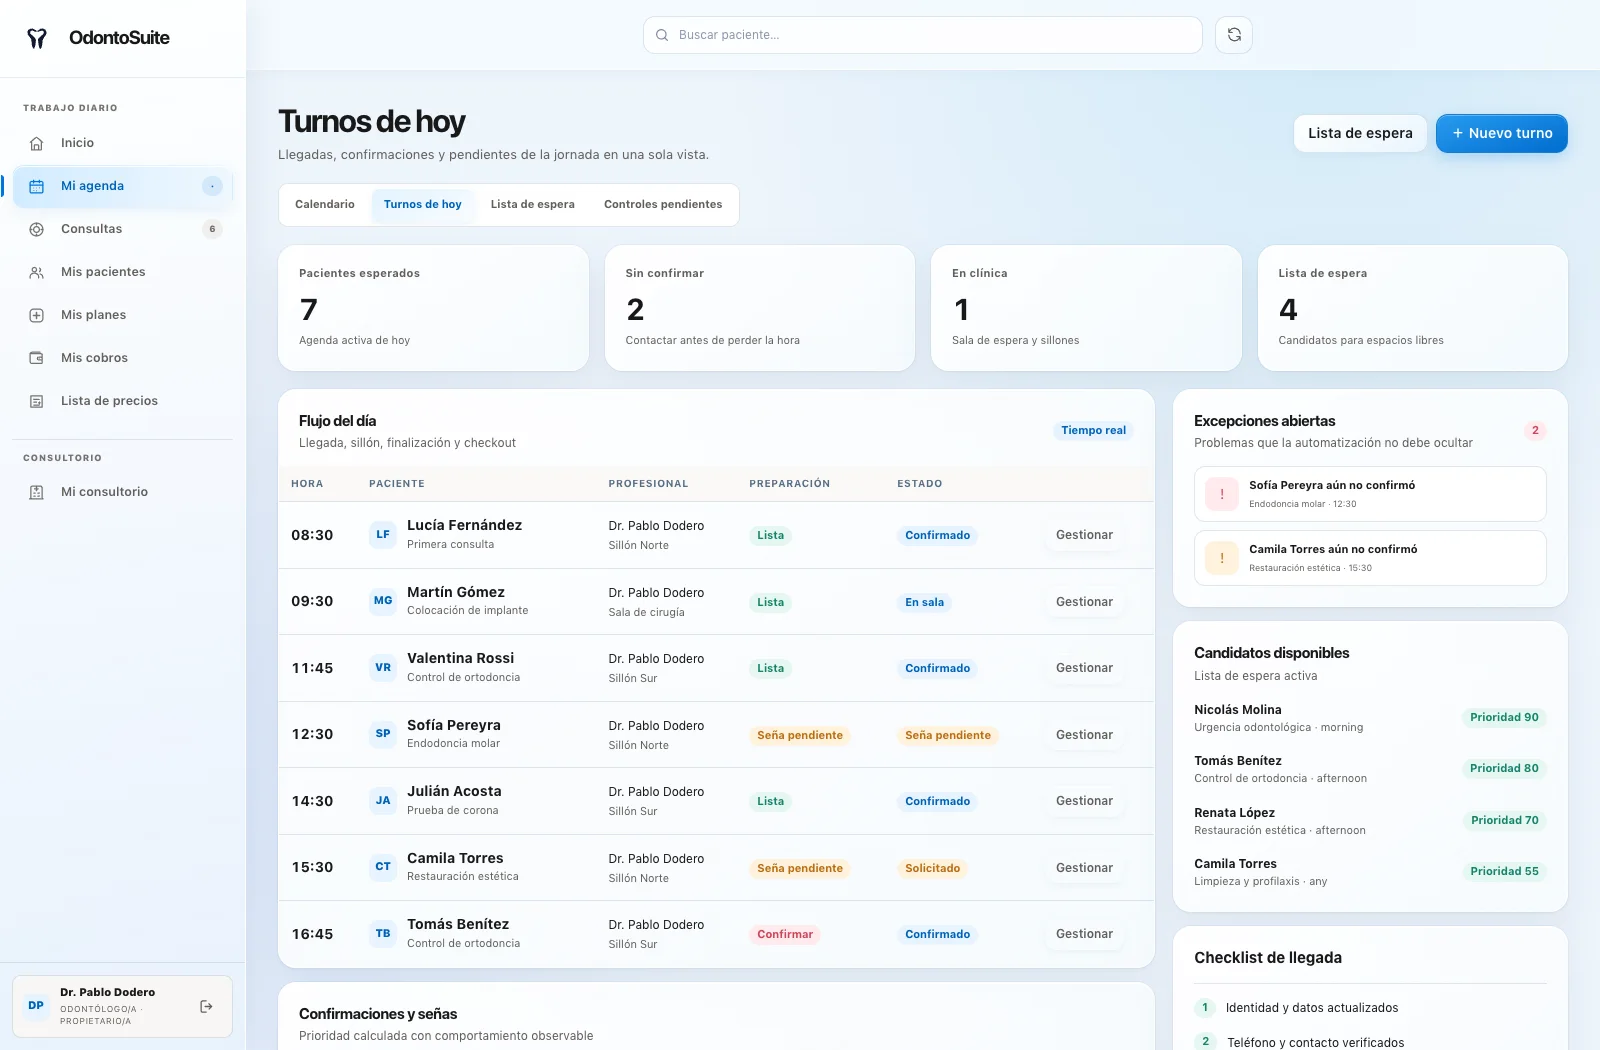
Task: Click the Lista de espera header button
Action: tap(1360, 133)
